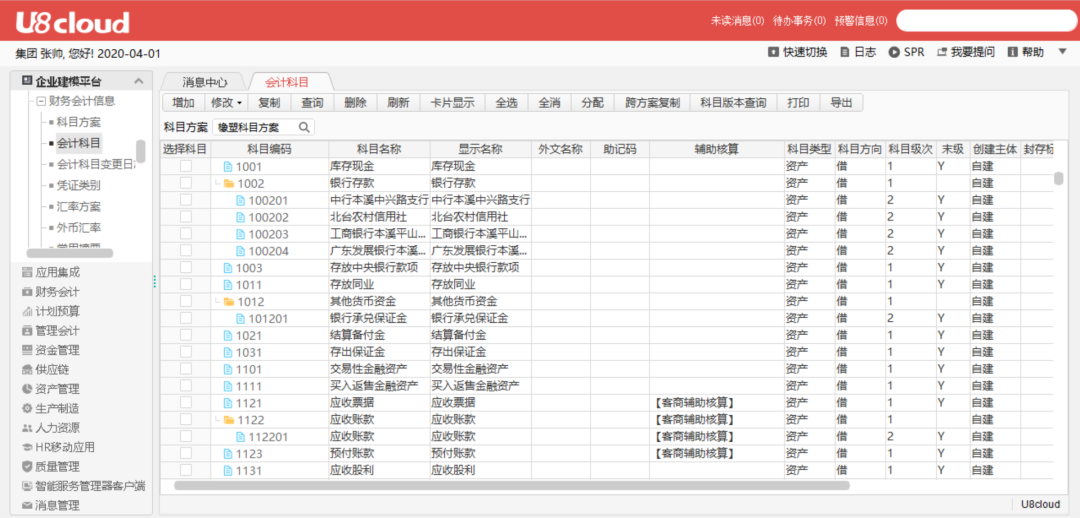Open the 修改 dropdown arrow

coord(239,103)
